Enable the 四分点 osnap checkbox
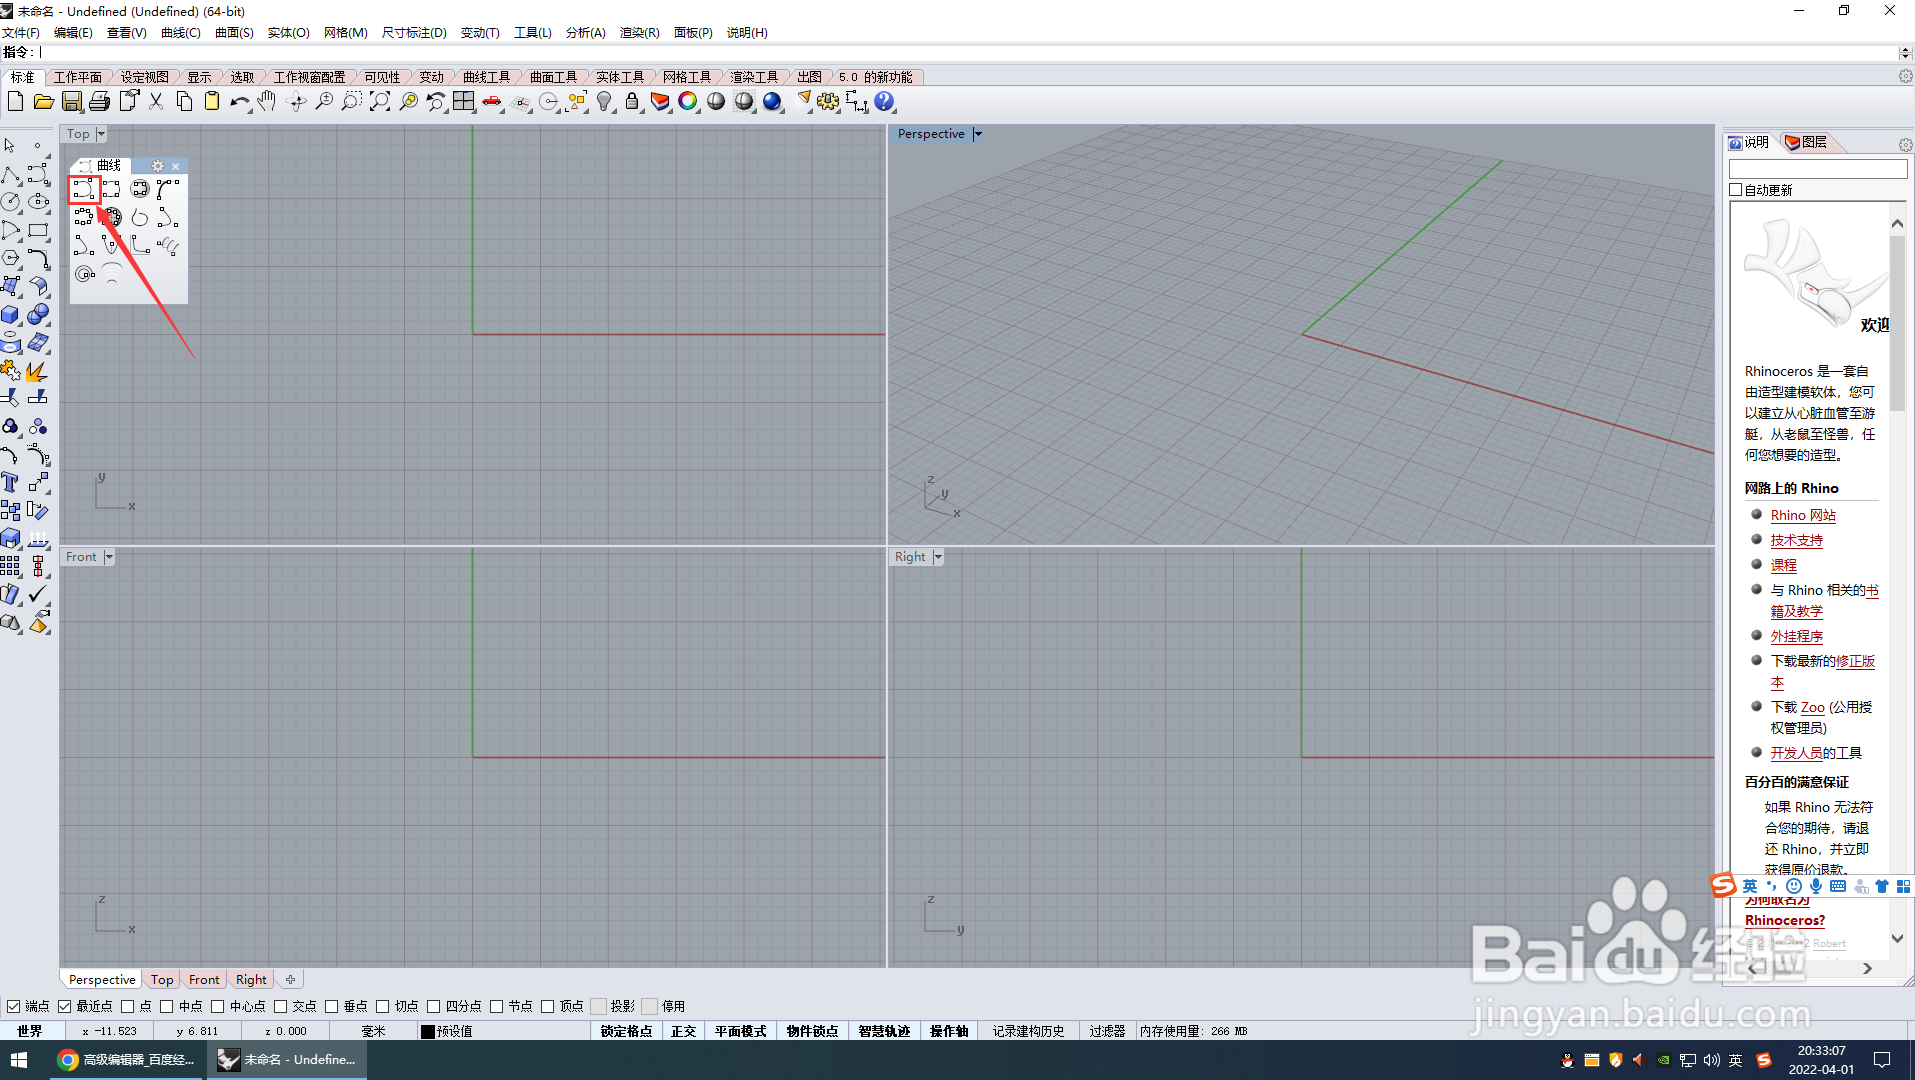The height and width of the screenshot is (1080, 1915). (x=434, y=1006)
